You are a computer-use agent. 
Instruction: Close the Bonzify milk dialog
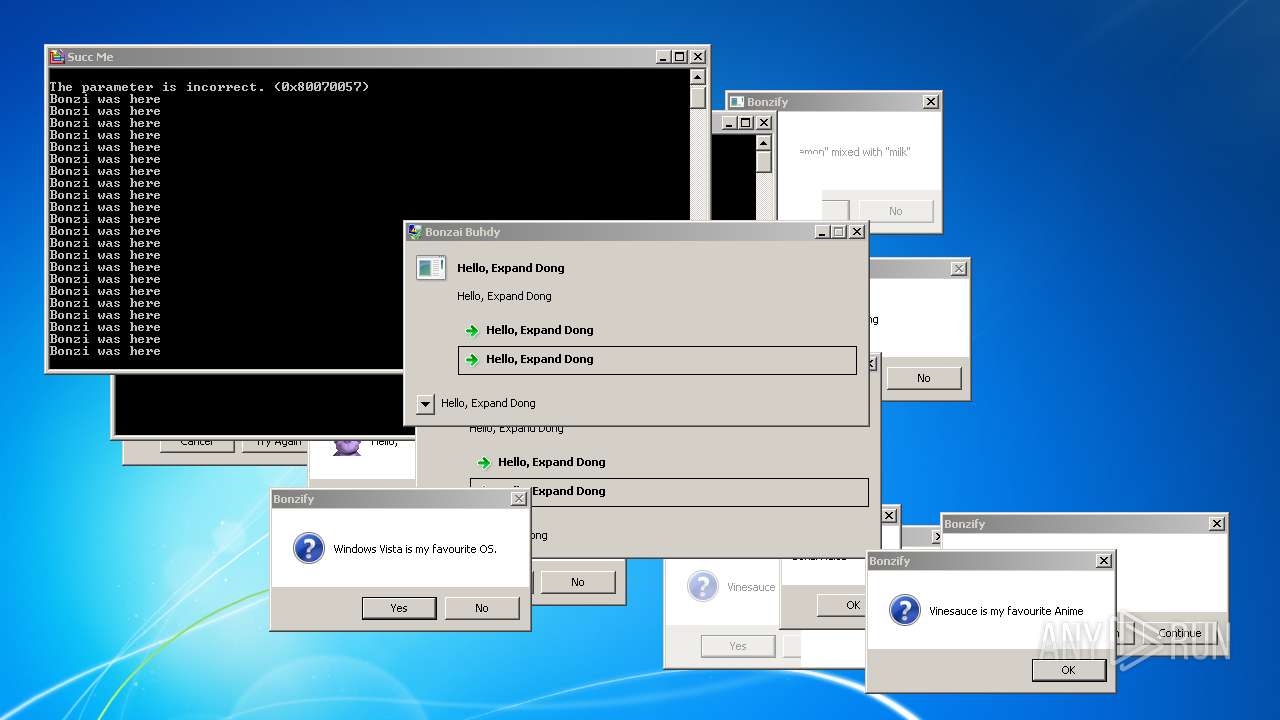[x=931, y=102]
